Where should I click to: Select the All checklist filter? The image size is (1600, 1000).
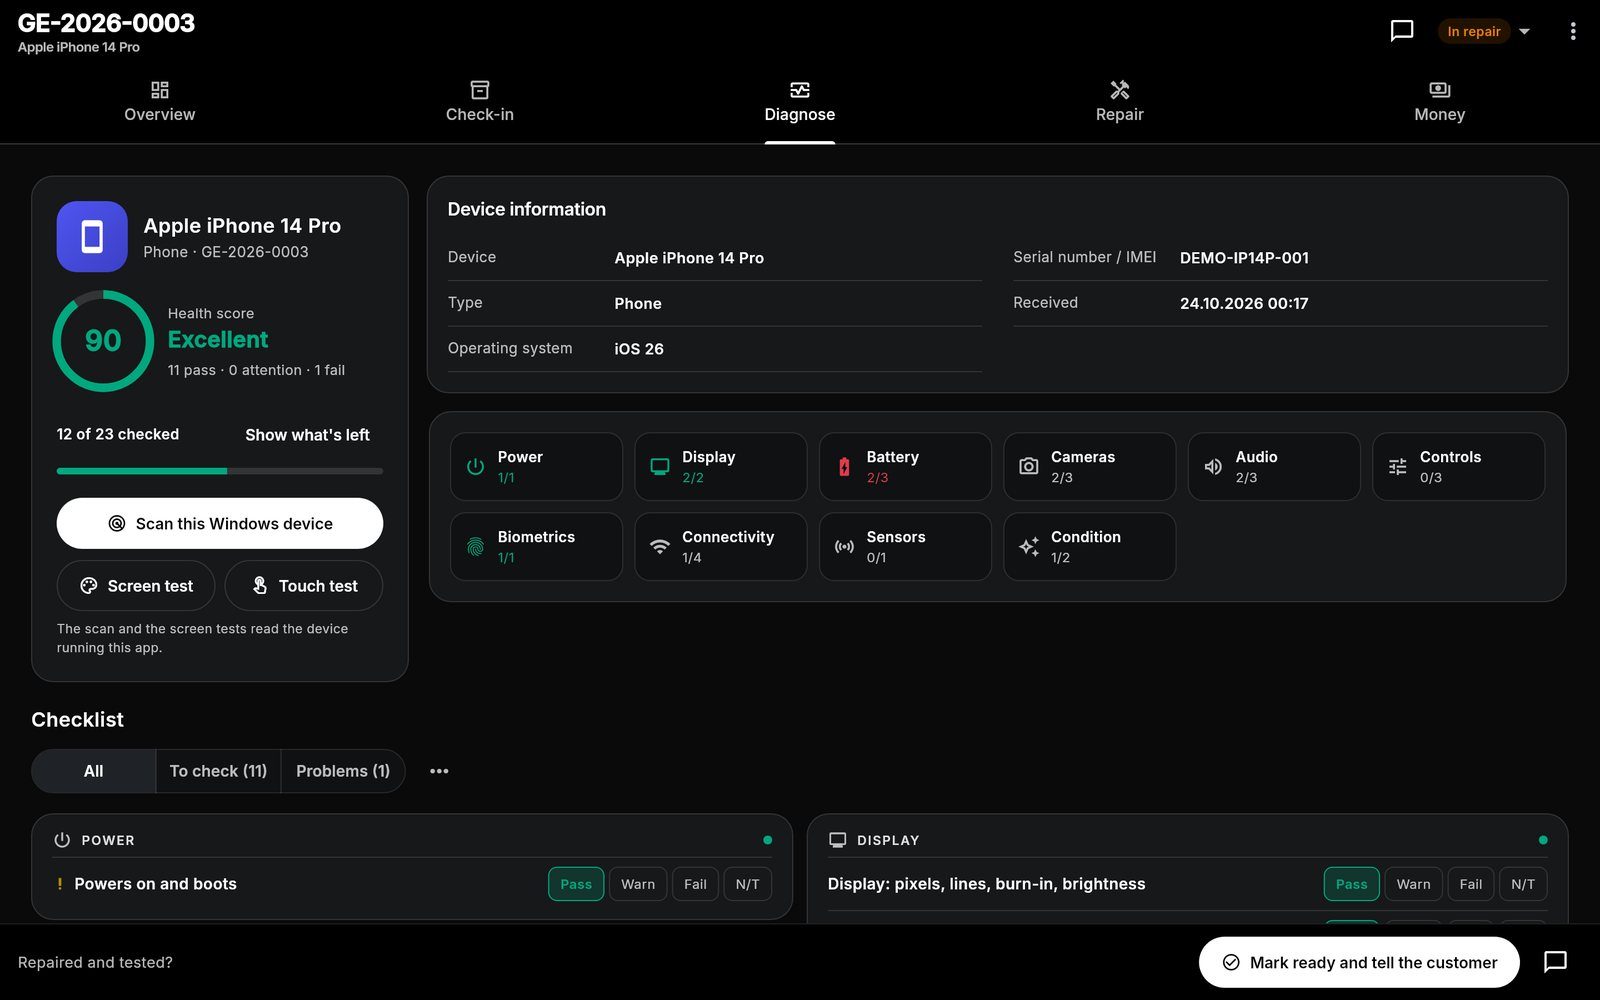click(94, 771)
